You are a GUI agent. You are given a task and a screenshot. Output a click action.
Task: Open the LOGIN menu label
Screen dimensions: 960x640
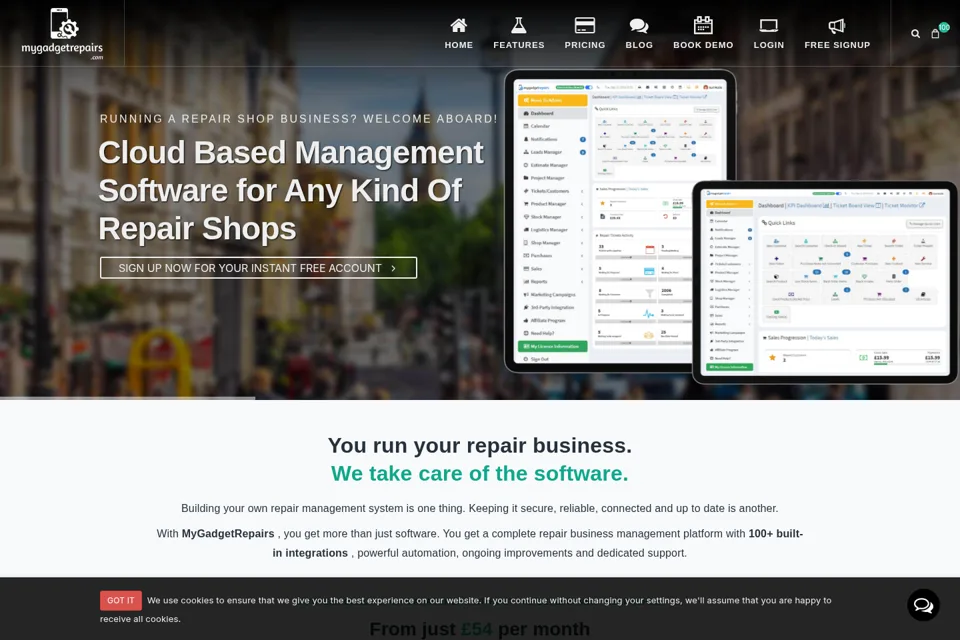tap(768, 45)
